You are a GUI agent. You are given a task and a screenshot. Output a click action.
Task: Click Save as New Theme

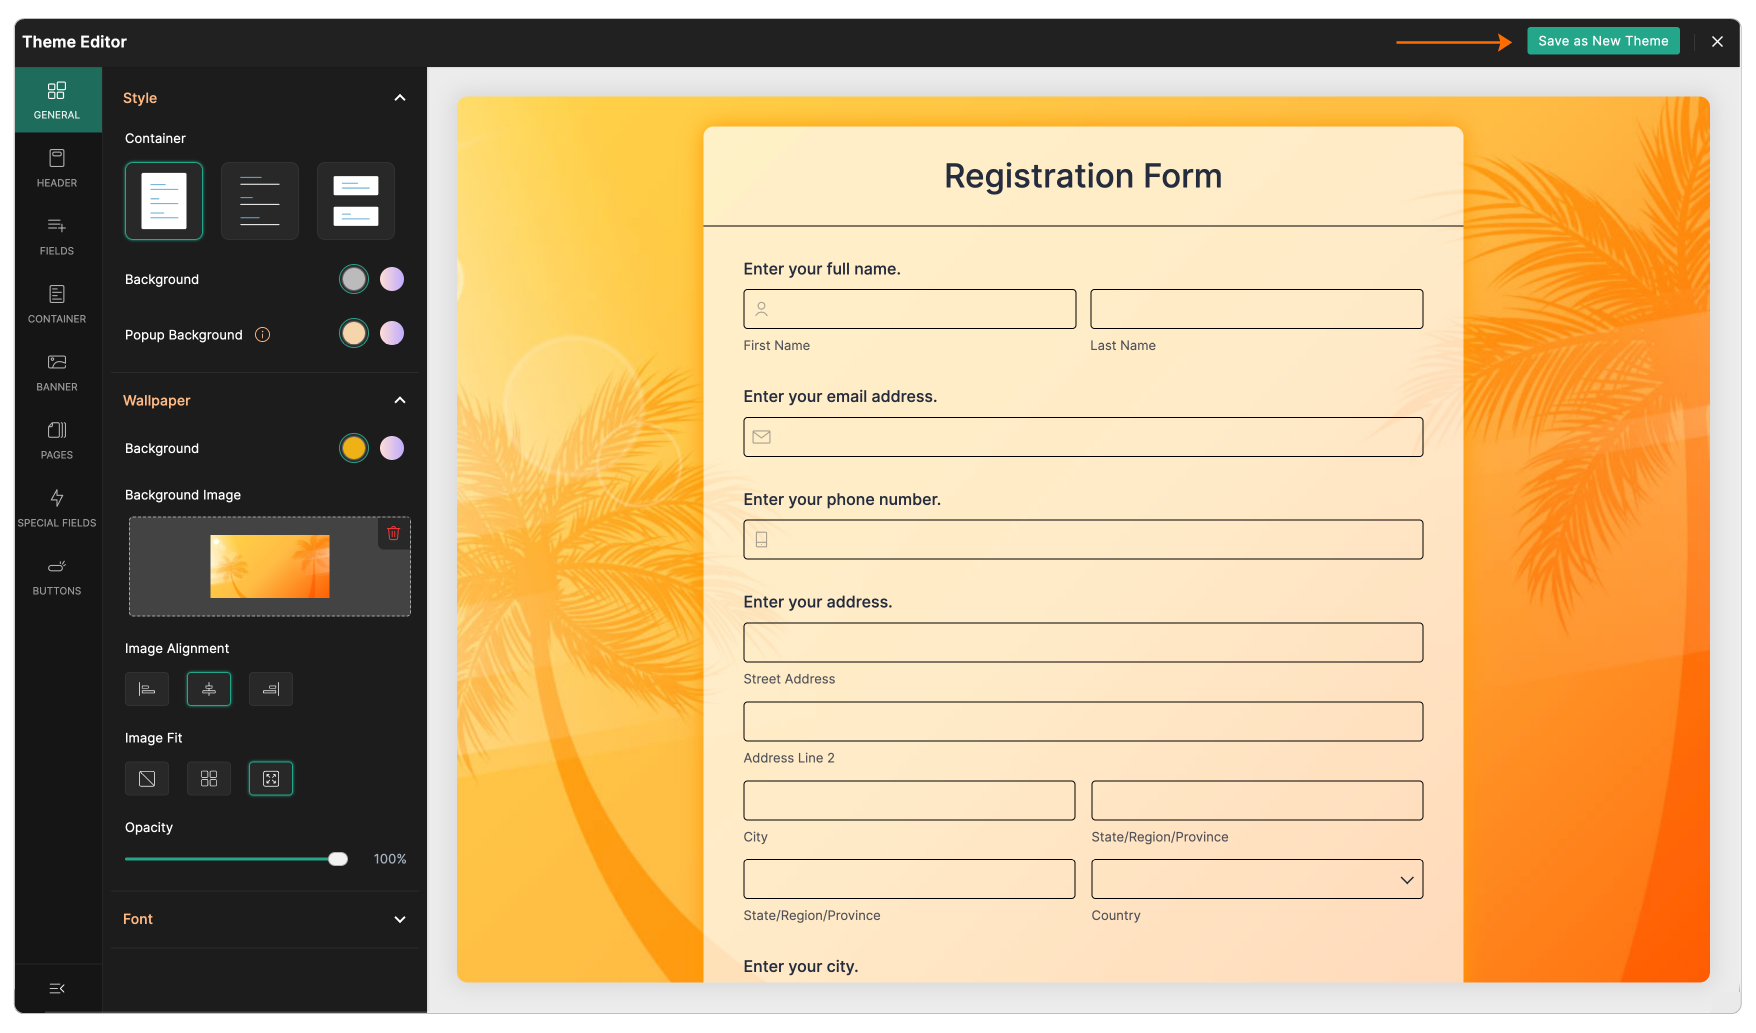pyautogui.click(x=1603, y=41)
